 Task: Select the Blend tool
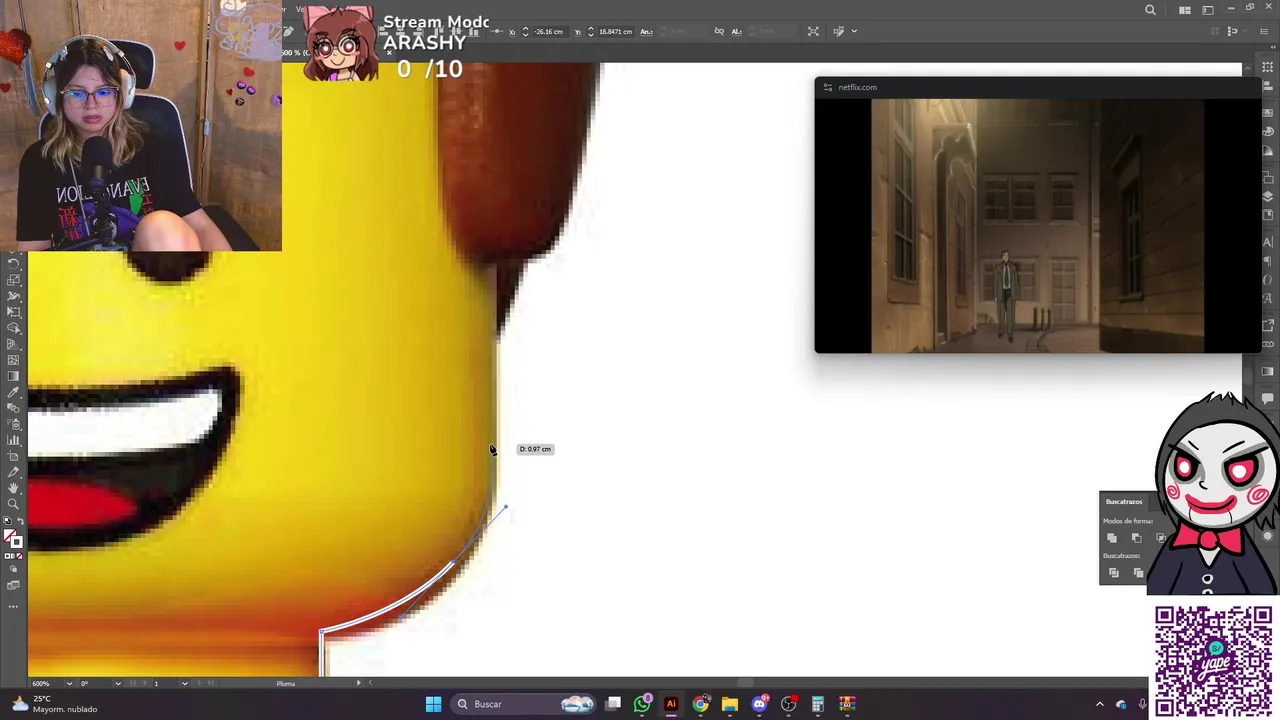click(13, 408)
